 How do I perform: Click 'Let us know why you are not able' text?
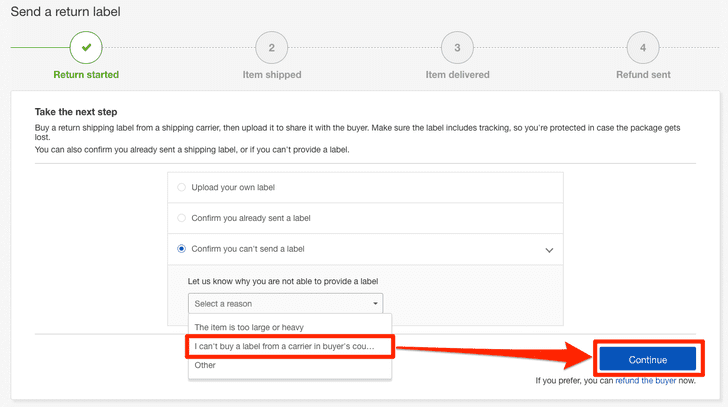[x=283, y=281]
